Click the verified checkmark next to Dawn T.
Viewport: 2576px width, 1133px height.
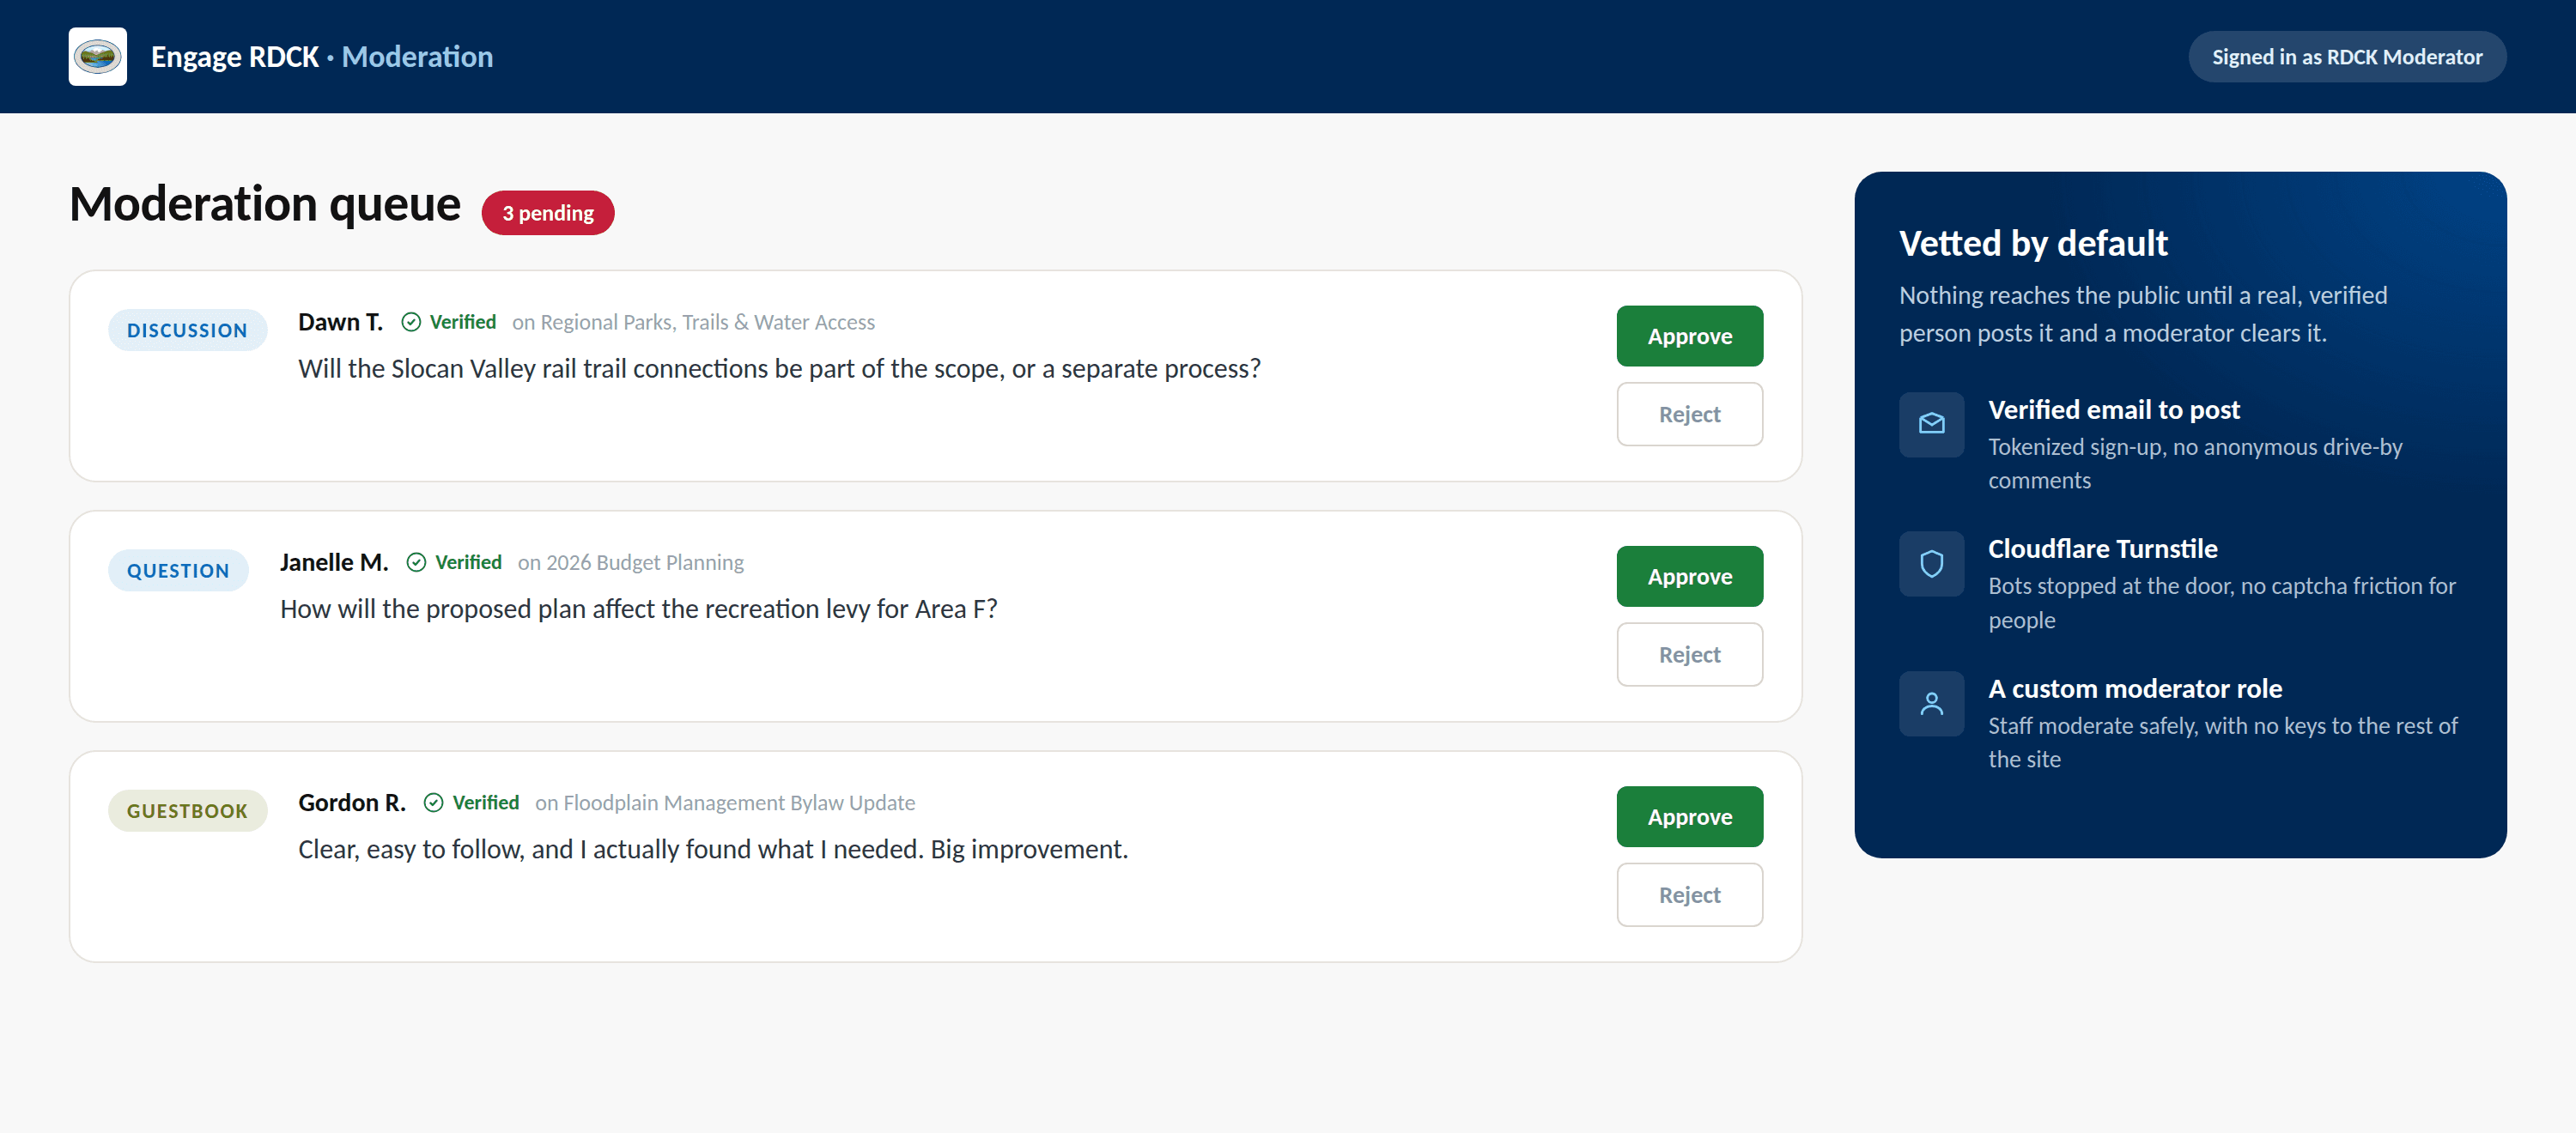411,322
